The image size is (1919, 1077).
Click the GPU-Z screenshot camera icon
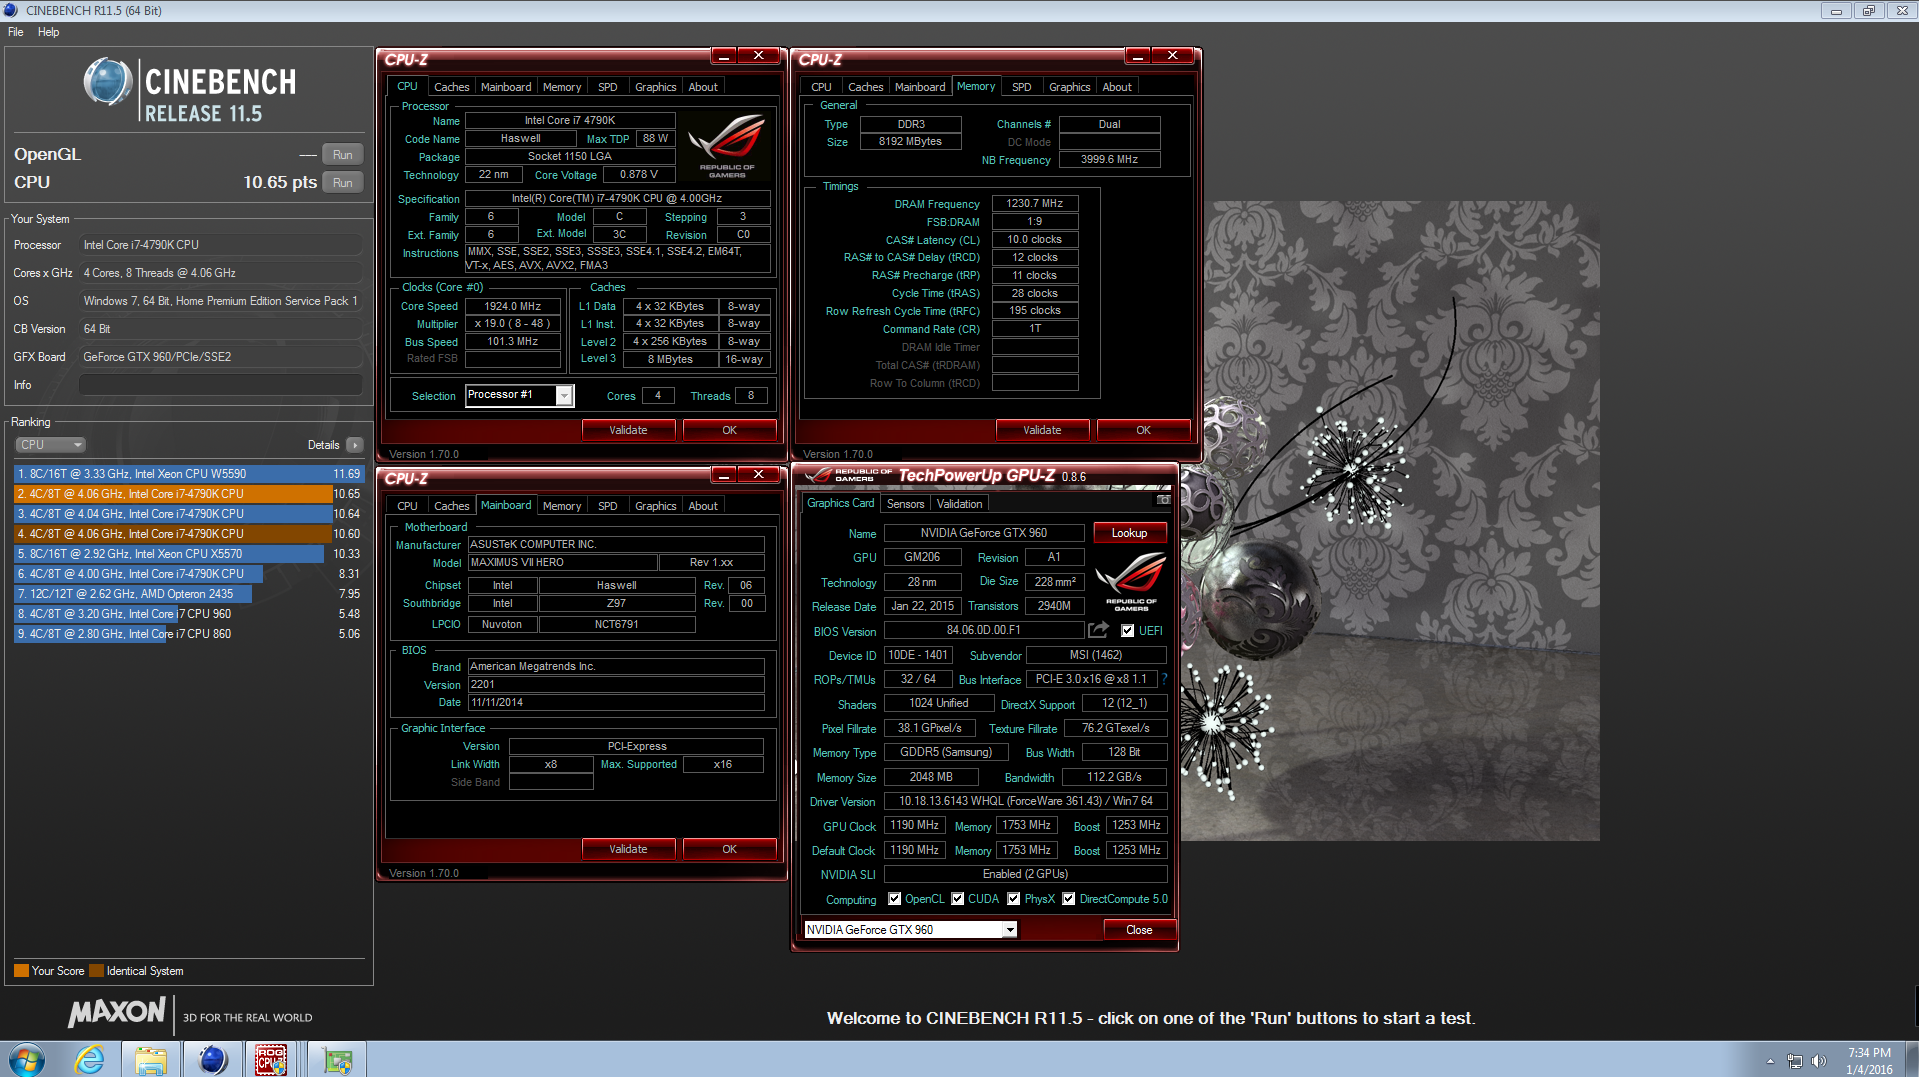click(x=1163, y=499)
